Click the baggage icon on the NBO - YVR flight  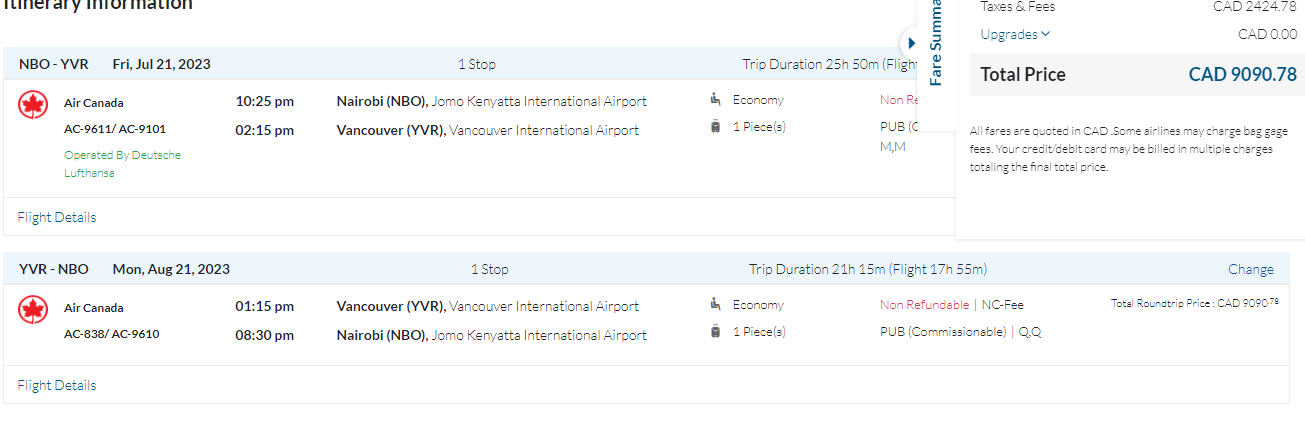[715, 127]
